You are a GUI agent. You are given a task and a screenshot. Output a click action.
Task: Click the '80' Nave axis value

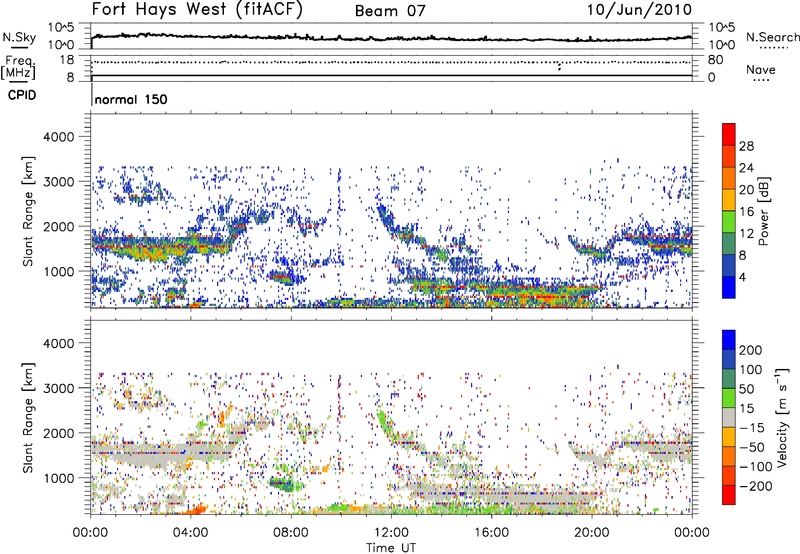coord(715,60)
